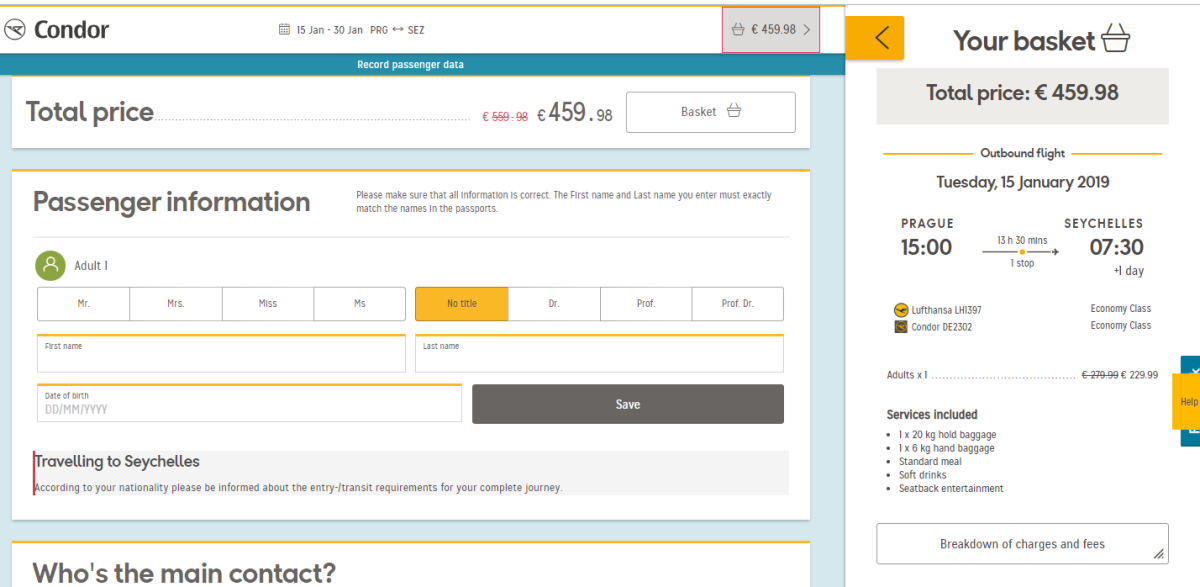Focus the Last name input field
This screenshot has width=1200, height=587.
599,355
